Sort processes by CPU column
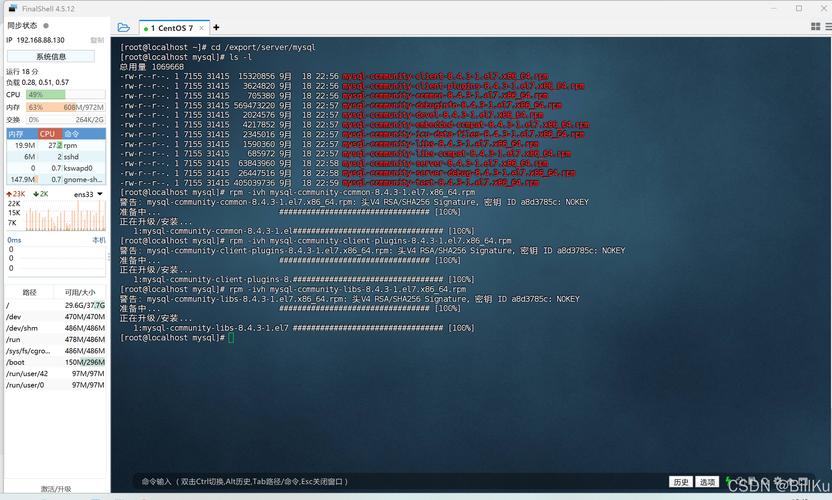 click(x=48, y=133)
